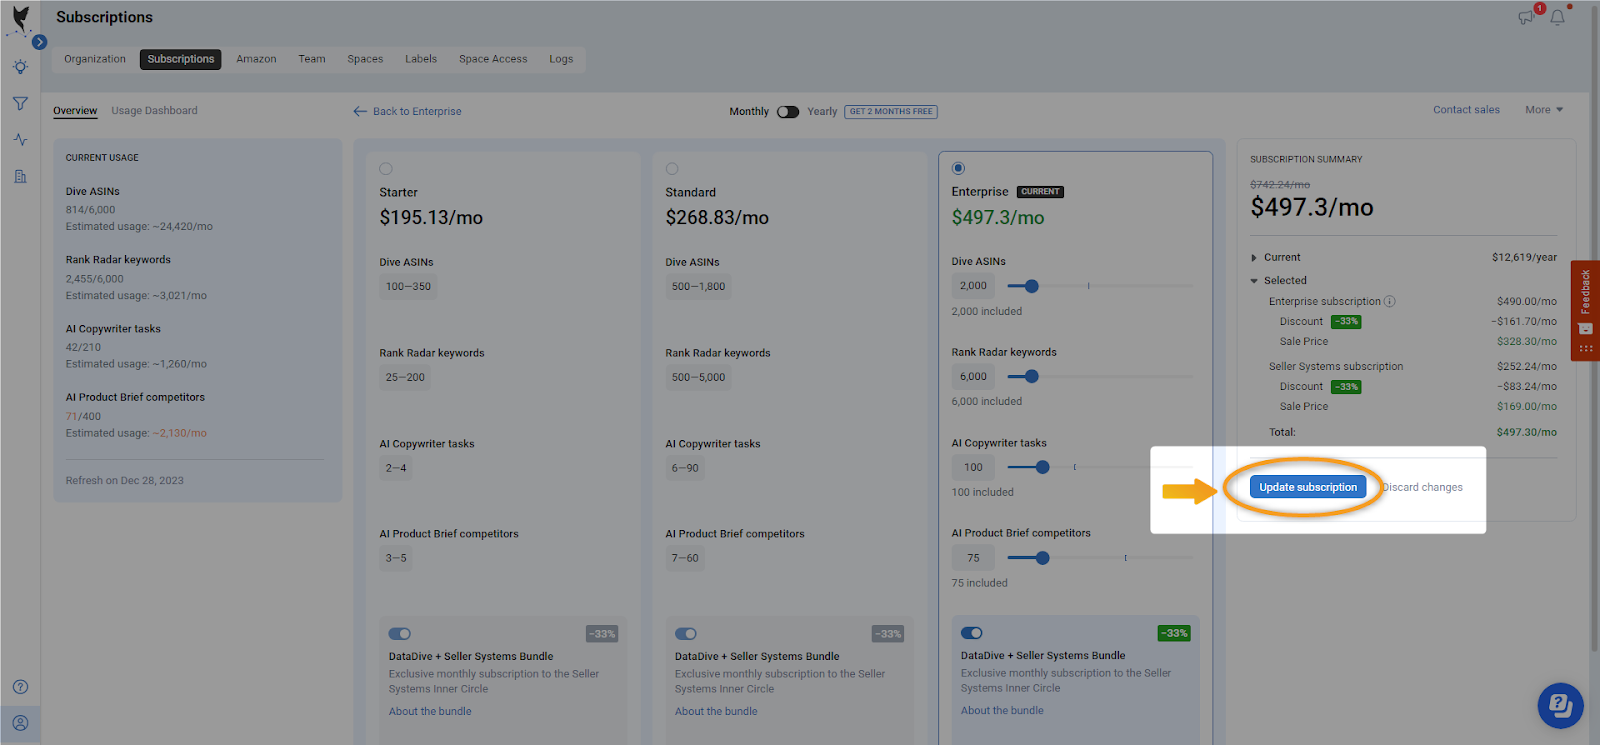Click the Enterprise AI Copywriter tasks slider handle
The height and width of the screenshot is (745, 1600).
(1043, 467)
